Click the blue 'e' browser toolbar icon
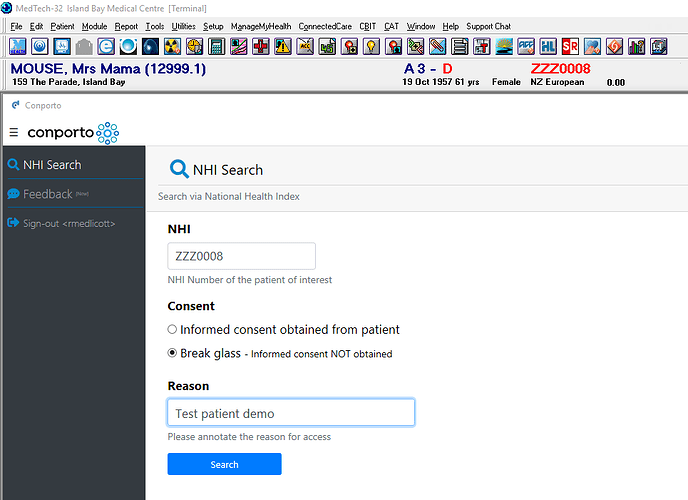688x500 pixels. coord(105,46)
